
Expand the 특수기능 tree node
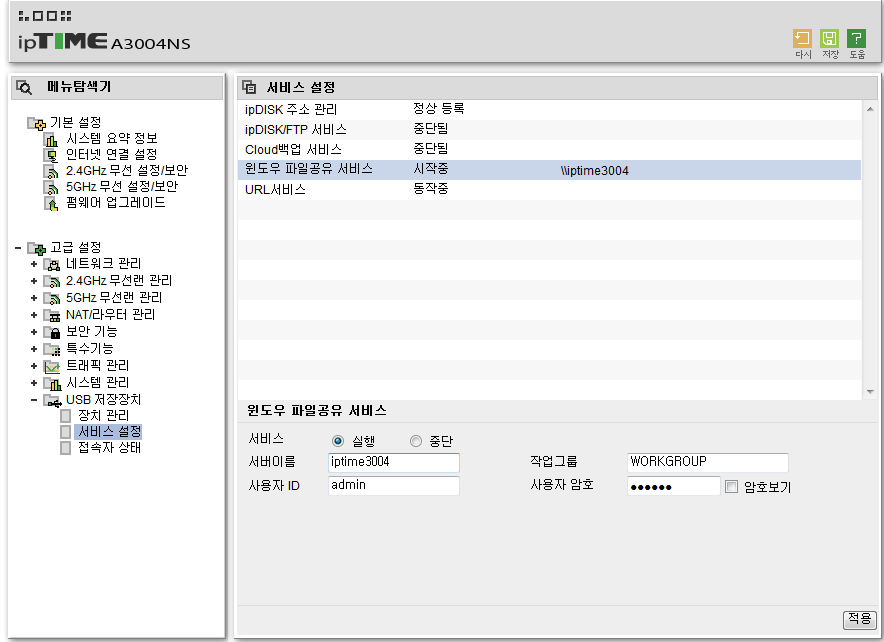[x=34, y=349]
